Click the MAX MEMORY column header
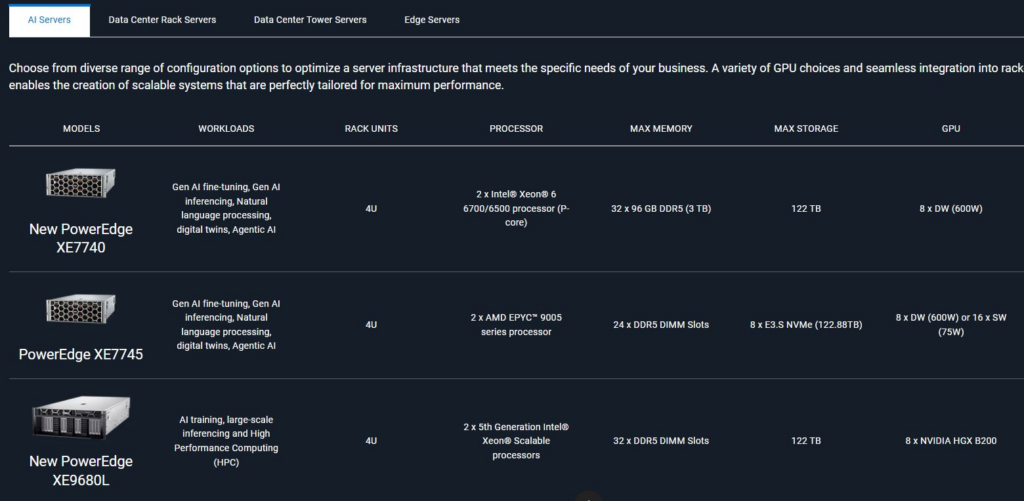This screenshot has height=501, width=1024. pos(661,129)
